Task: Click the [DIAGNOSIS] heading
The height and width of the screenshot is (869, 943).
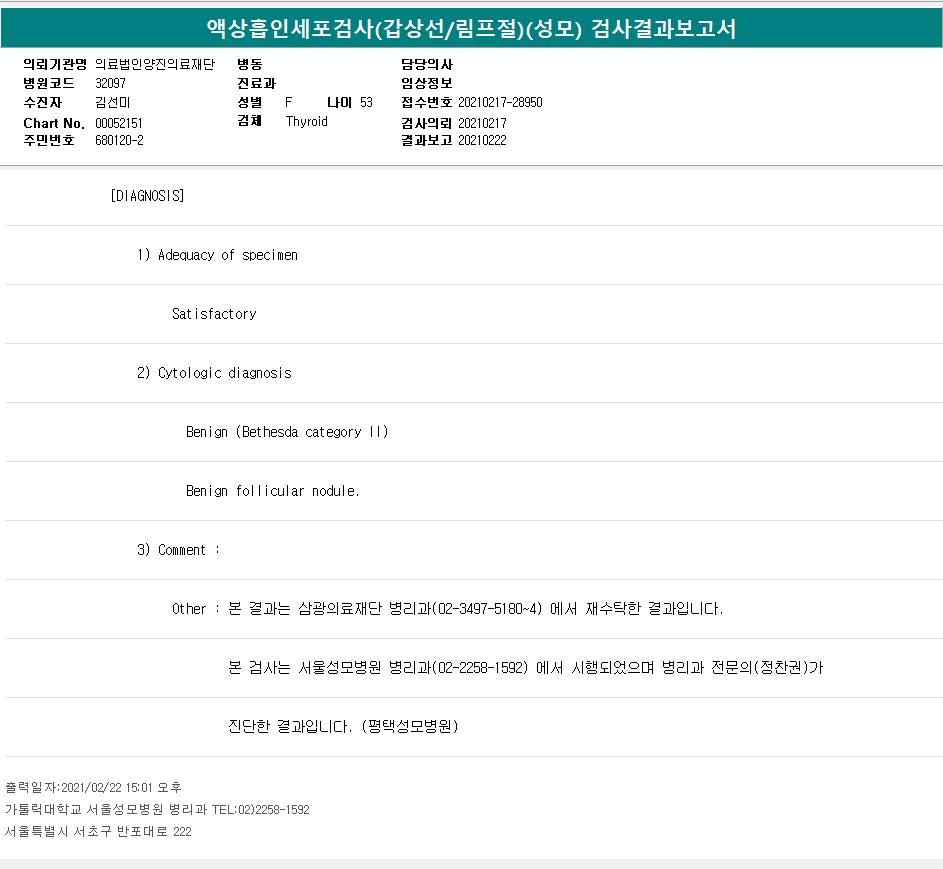Action: pyautogui.click(x=147, y=196)
